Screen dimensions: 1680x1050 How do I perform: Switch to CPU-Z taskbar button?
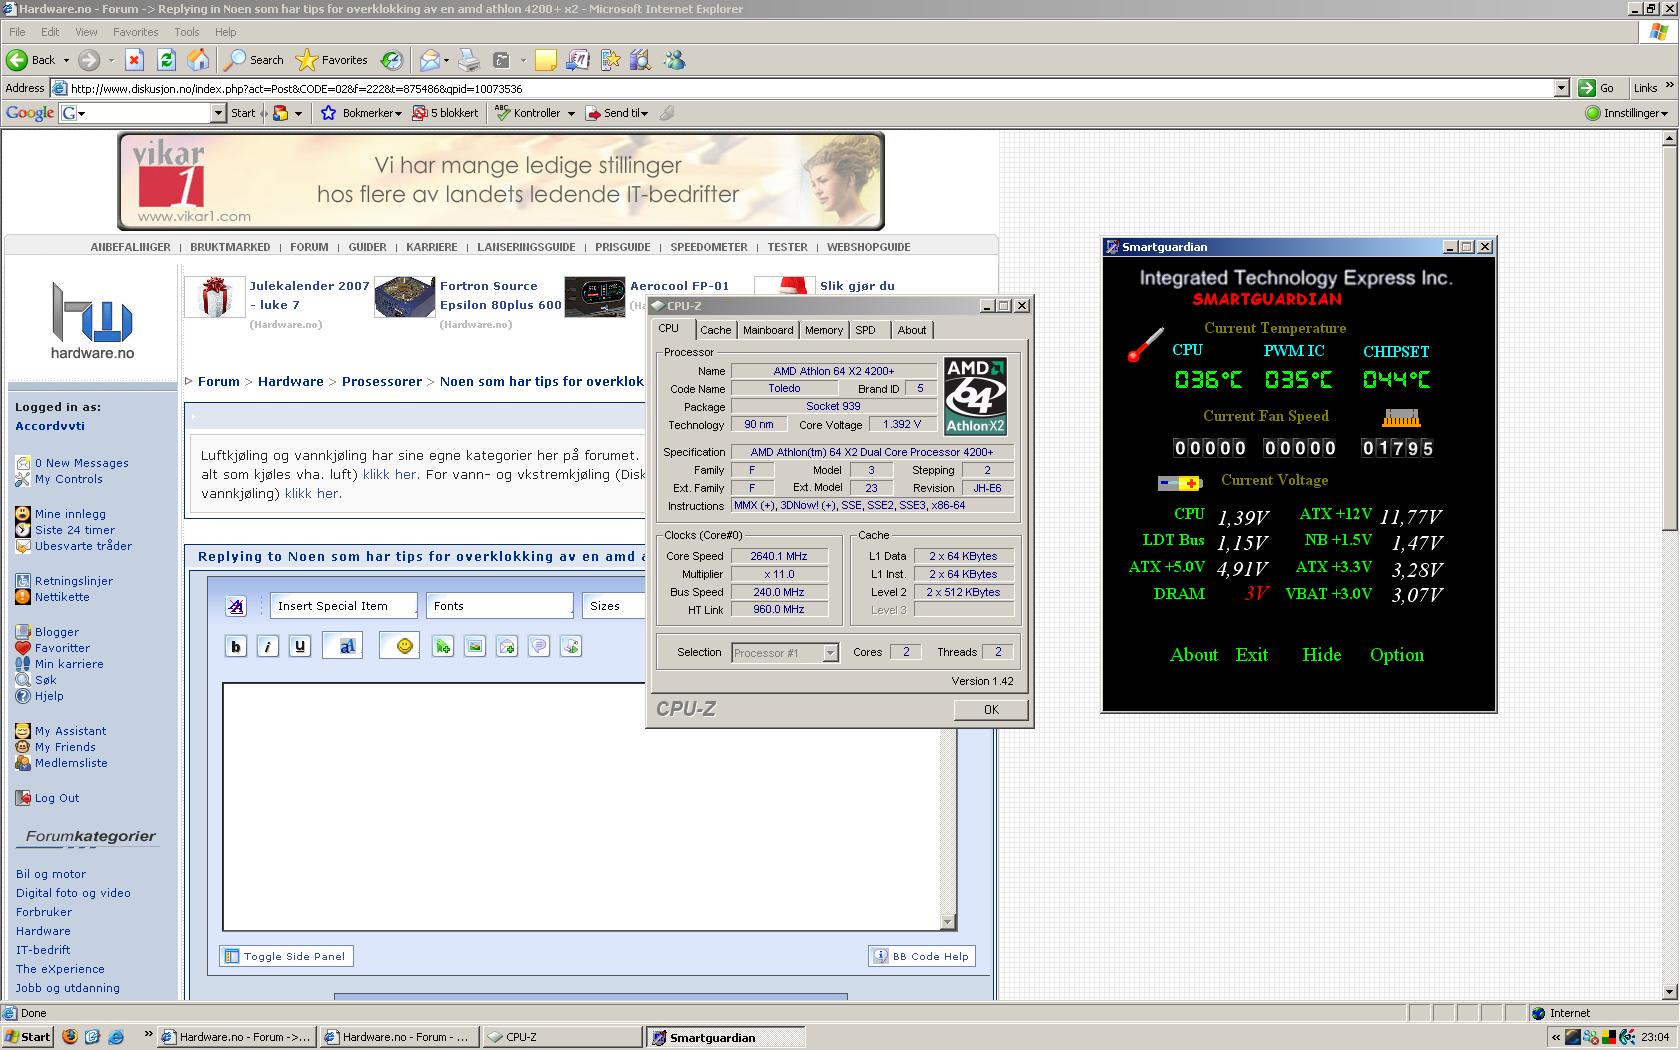[x=562, y=1037]
